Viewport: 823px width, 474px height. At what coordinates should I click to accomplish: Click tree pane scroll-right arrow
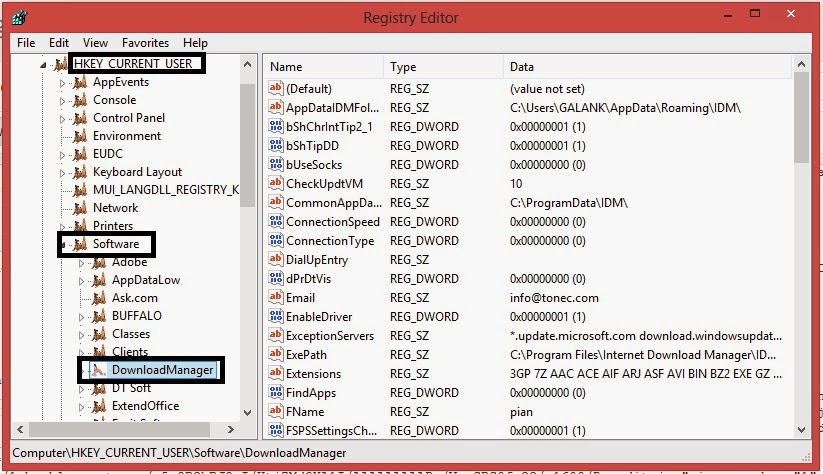230,429
